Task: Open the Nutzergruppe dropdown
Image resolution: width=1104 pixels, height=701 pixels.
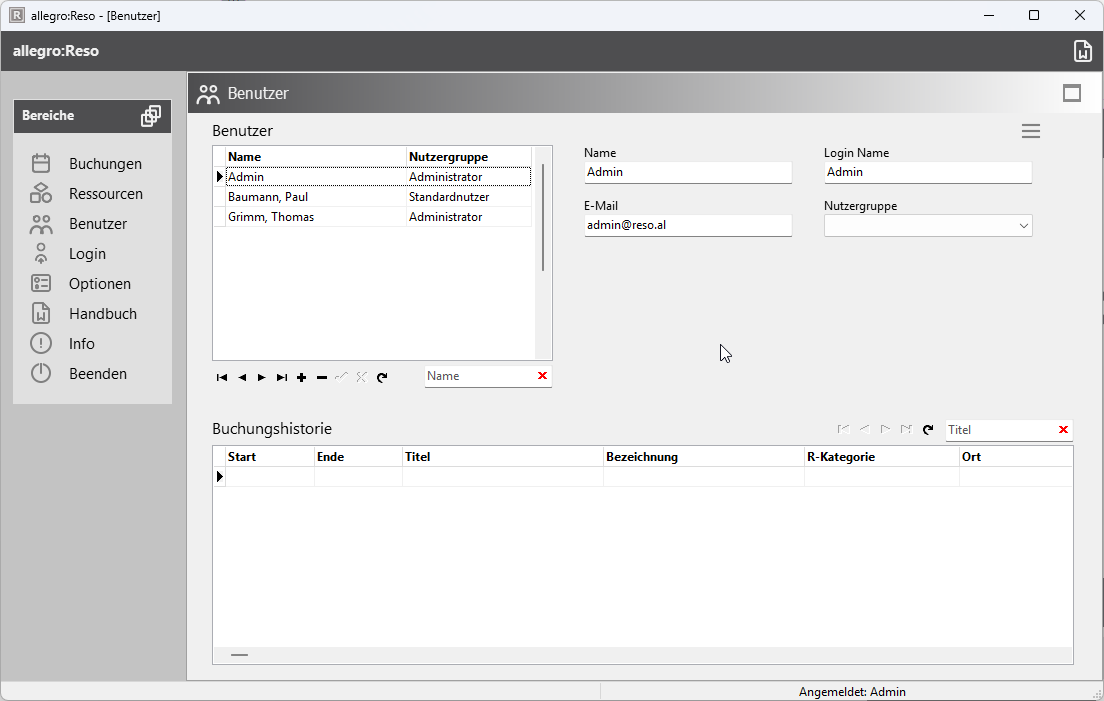Action: (1023, 226)
